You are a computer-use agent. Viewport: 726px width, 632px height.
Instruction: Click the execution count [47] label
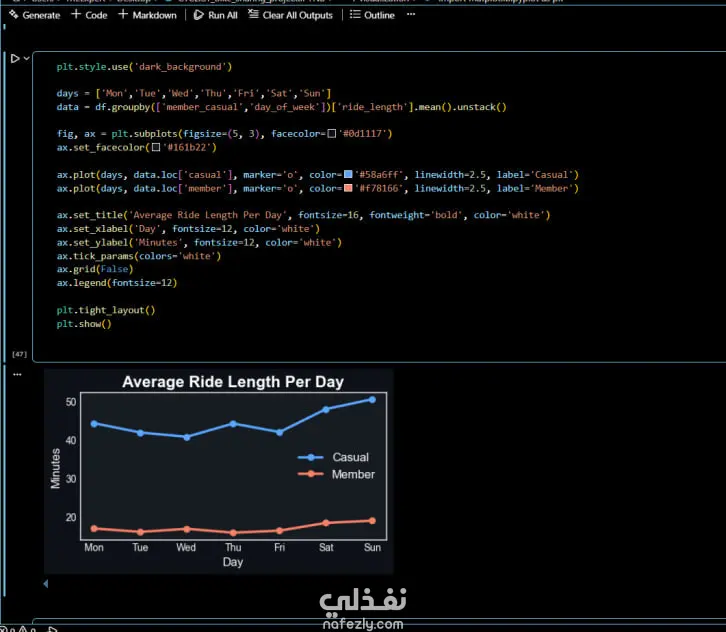19,354
